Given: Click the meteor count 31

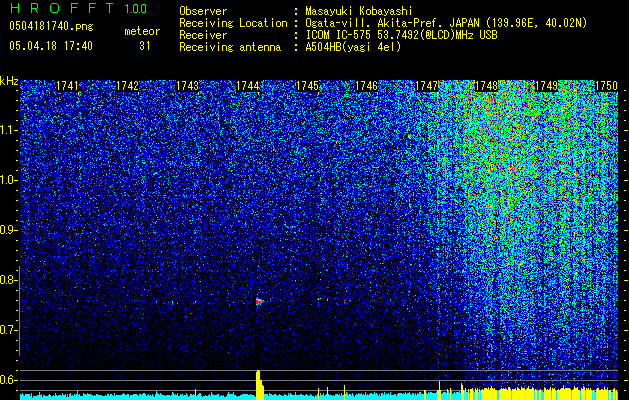Looking at the screenshot, I should (x=145, y=46).
